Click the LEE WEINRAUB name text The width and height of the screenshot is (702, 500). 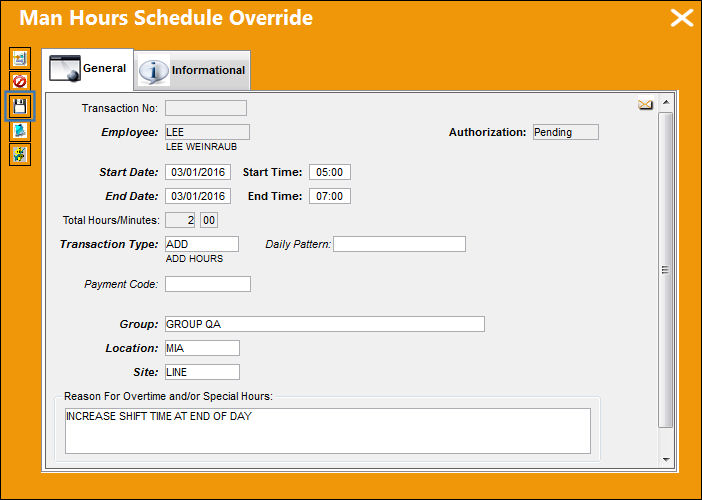point(201,147)
